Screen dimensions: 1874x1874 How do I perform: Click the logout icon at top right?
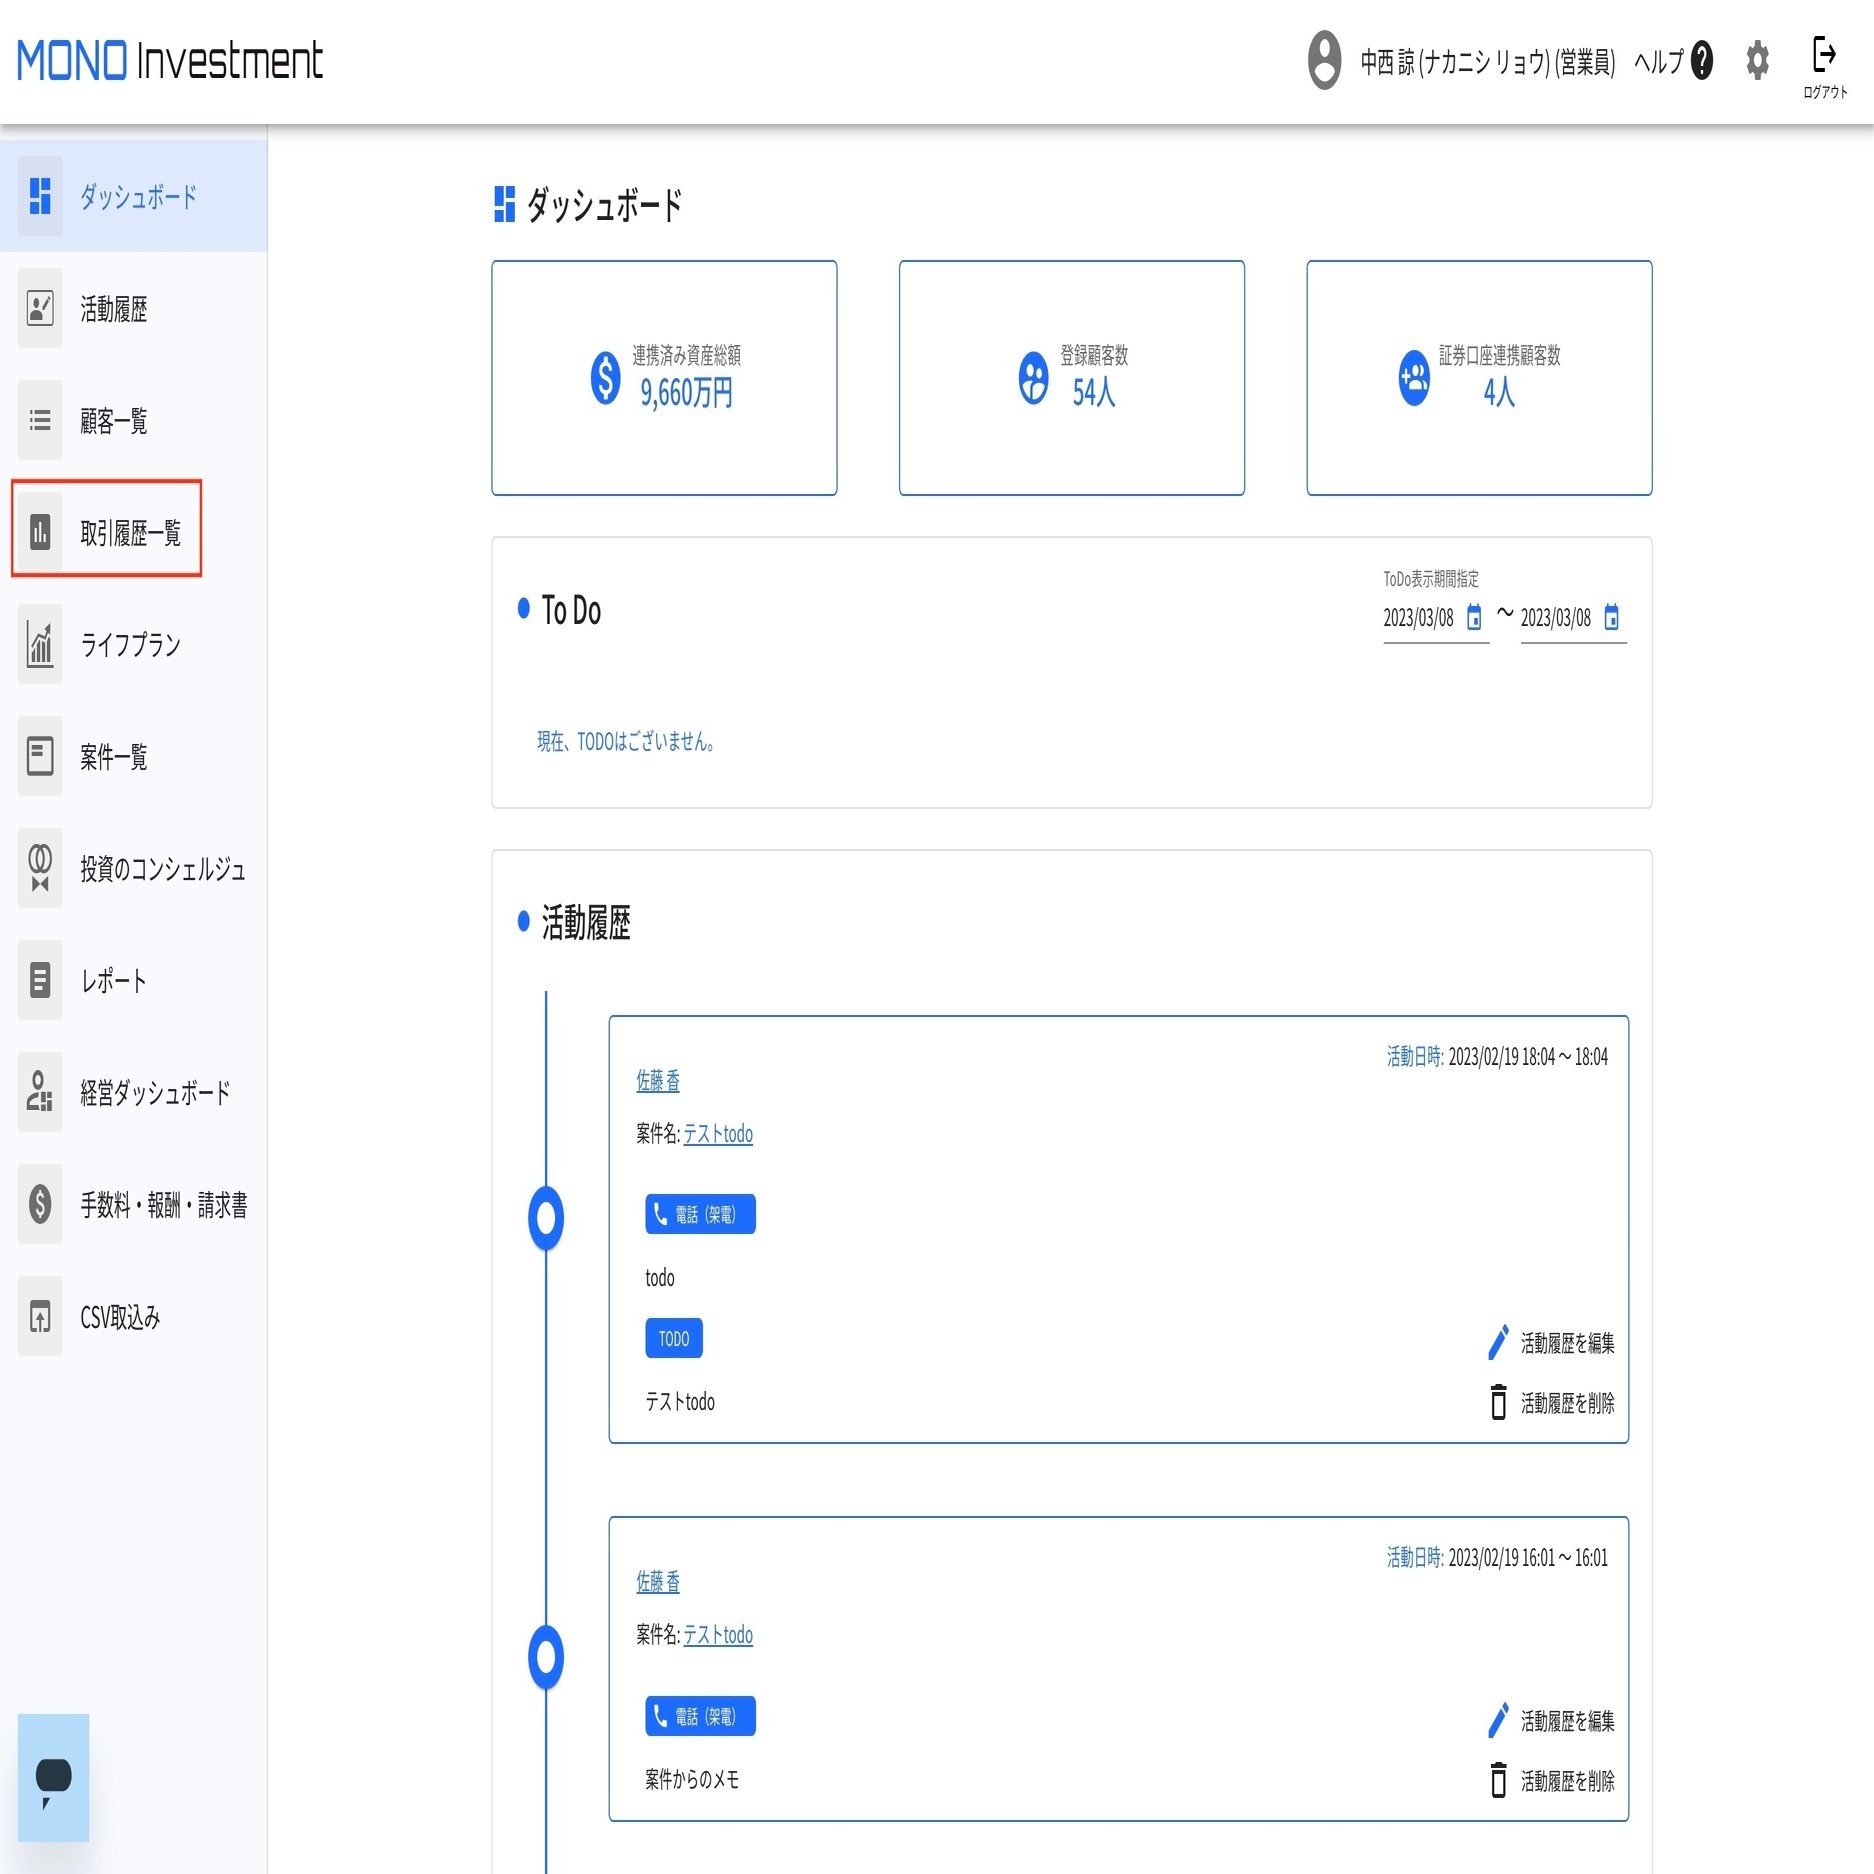pos(1824,56)
